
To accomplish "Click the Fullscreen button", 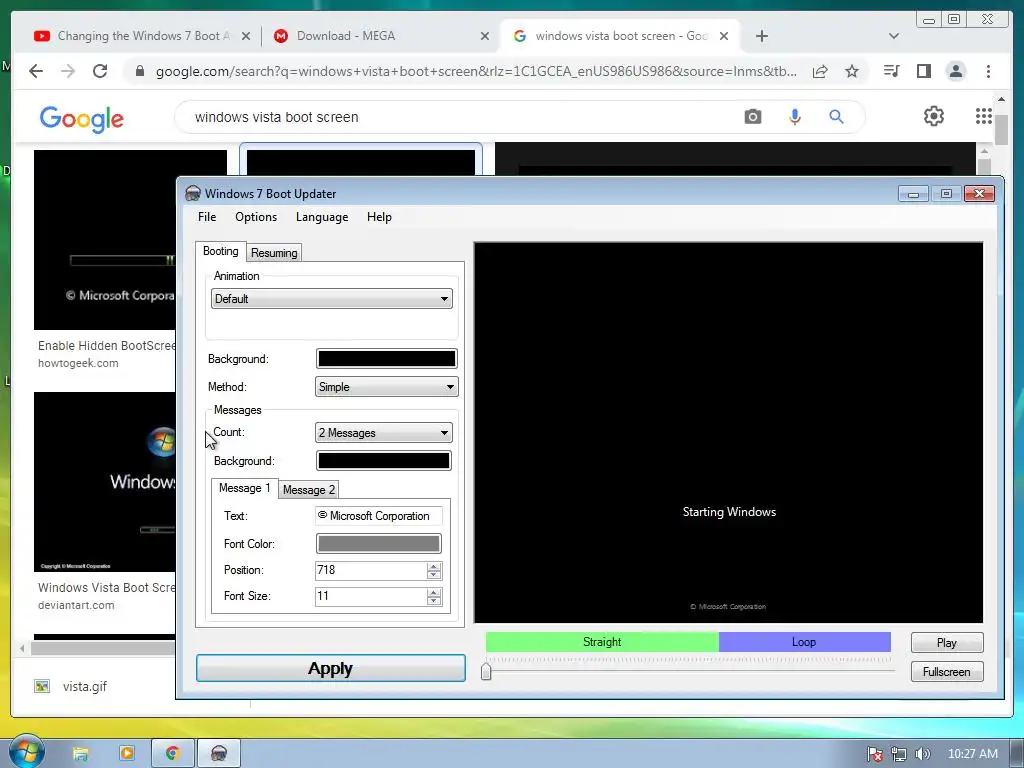I will coord(947,671).
